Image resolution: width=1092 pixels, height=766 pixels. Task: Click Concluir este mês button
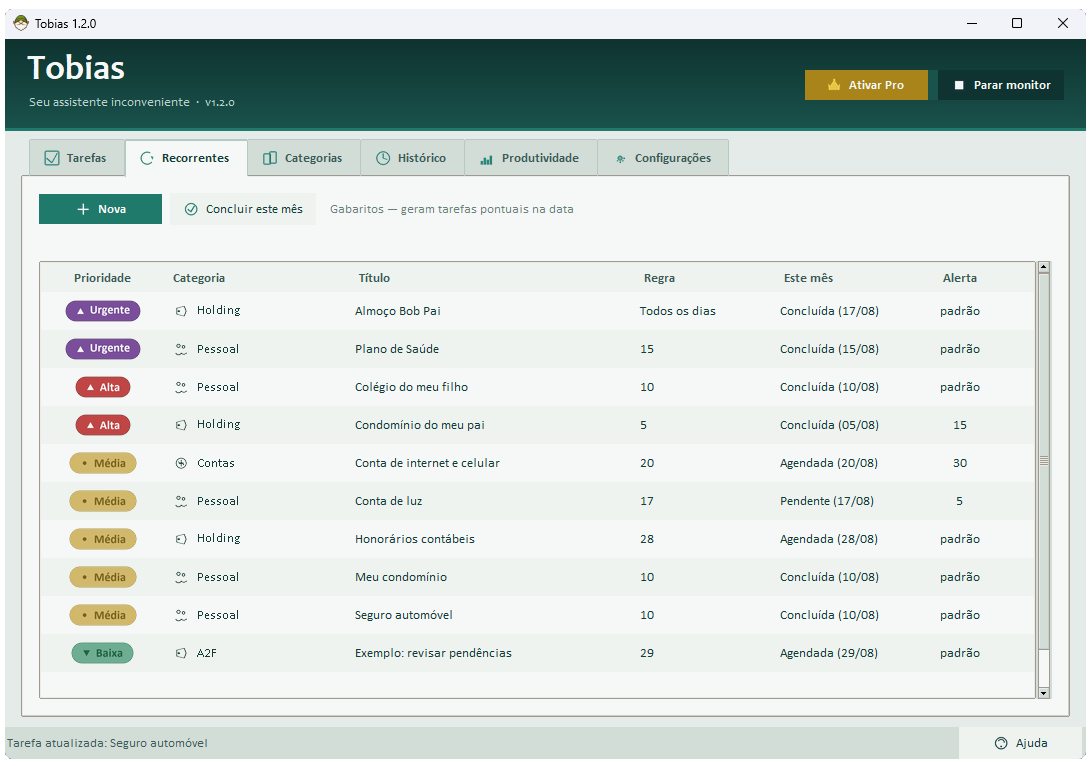[243, 209]
